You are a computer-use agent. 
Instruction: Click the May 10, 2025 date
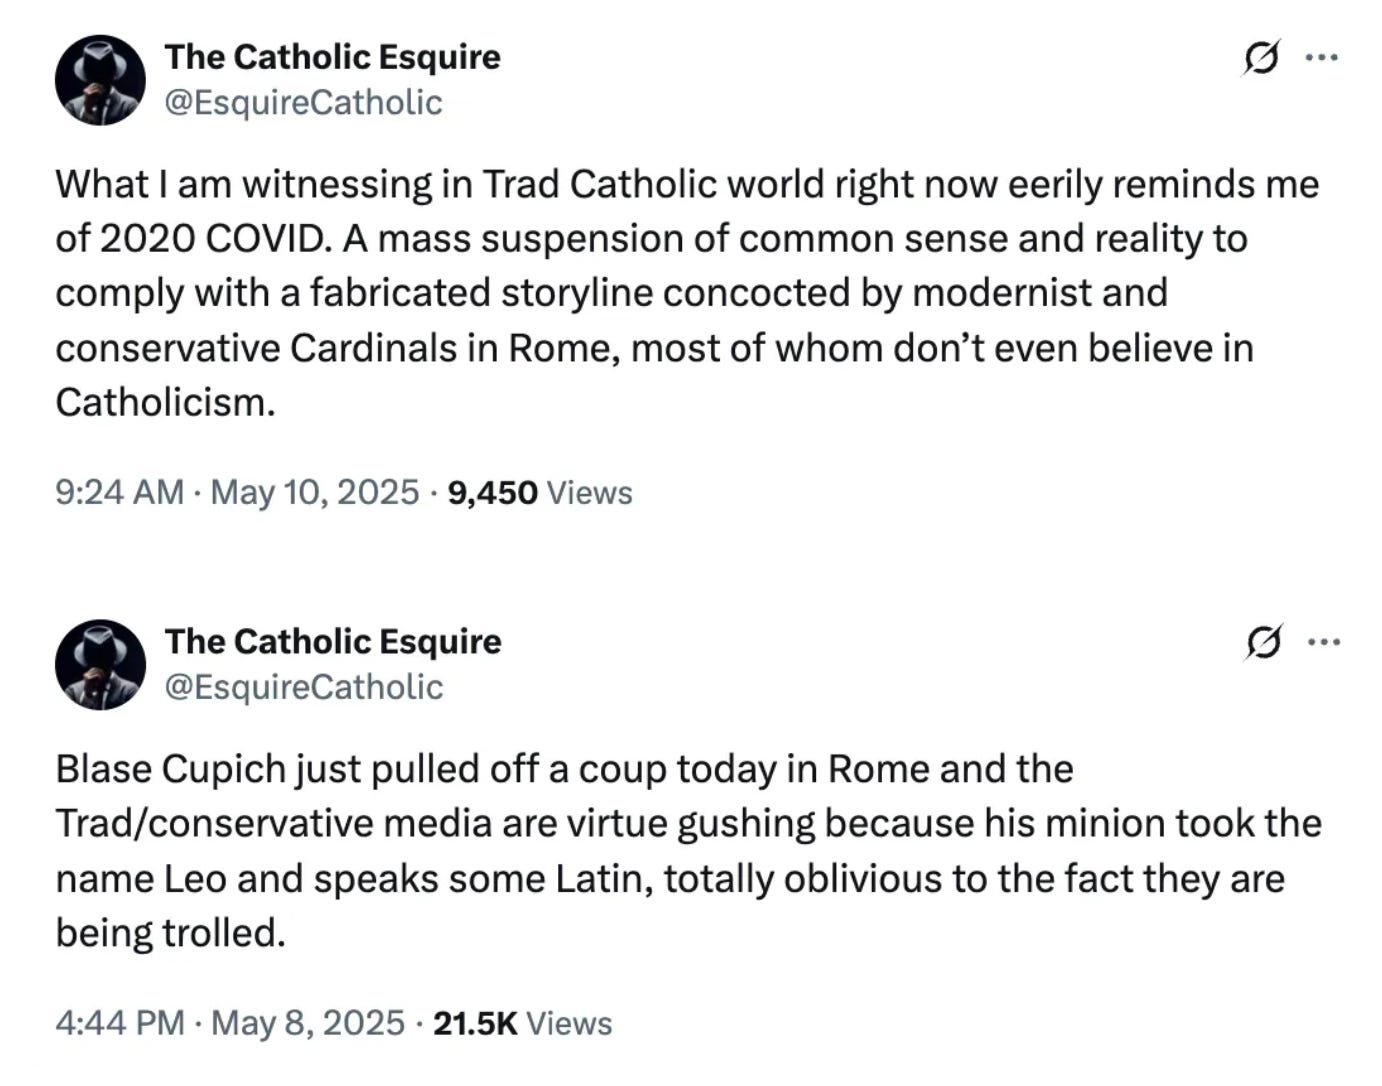[x=314, y=493]
